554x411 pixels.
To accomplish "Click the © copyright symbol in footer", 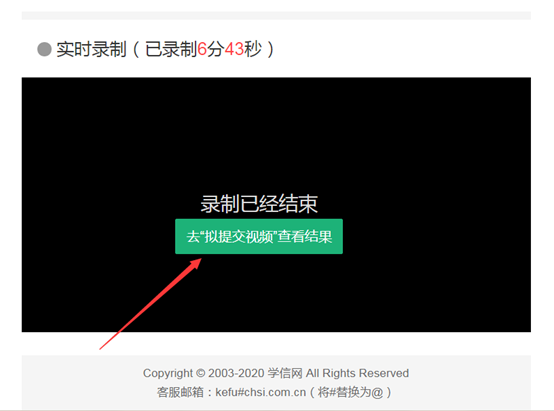I will point(200,373).
